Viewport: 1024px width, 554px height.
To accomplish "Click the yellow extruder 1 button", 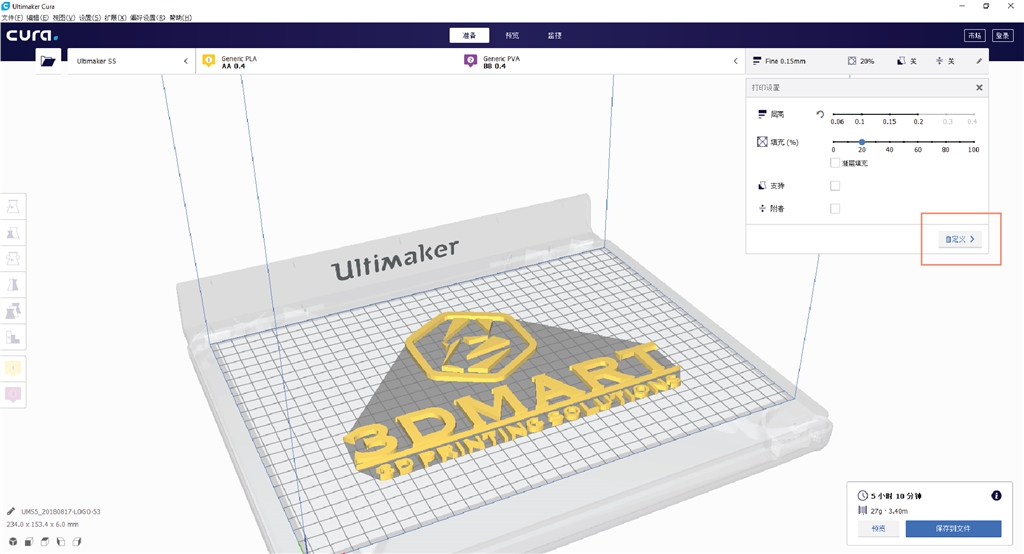I will 14,368.
